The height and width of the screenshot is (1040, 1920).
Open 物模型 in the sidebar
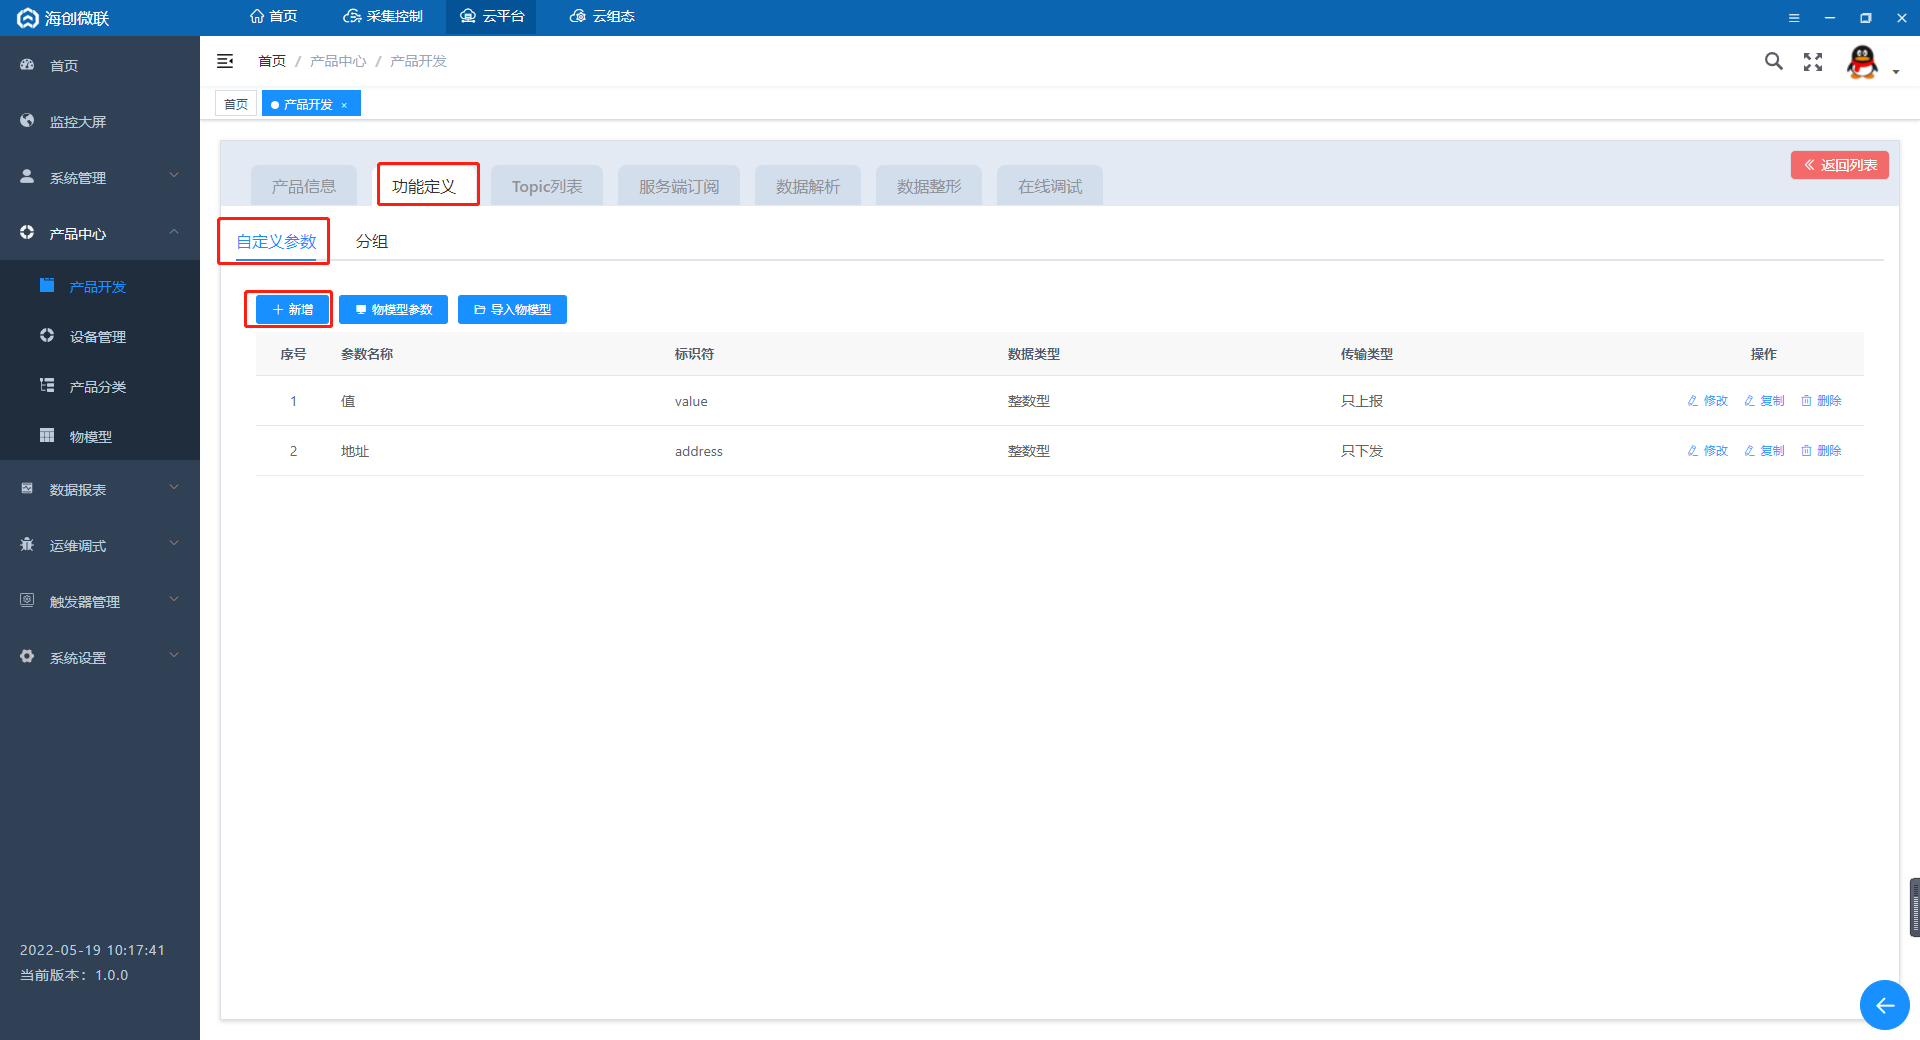pos(100,436)
